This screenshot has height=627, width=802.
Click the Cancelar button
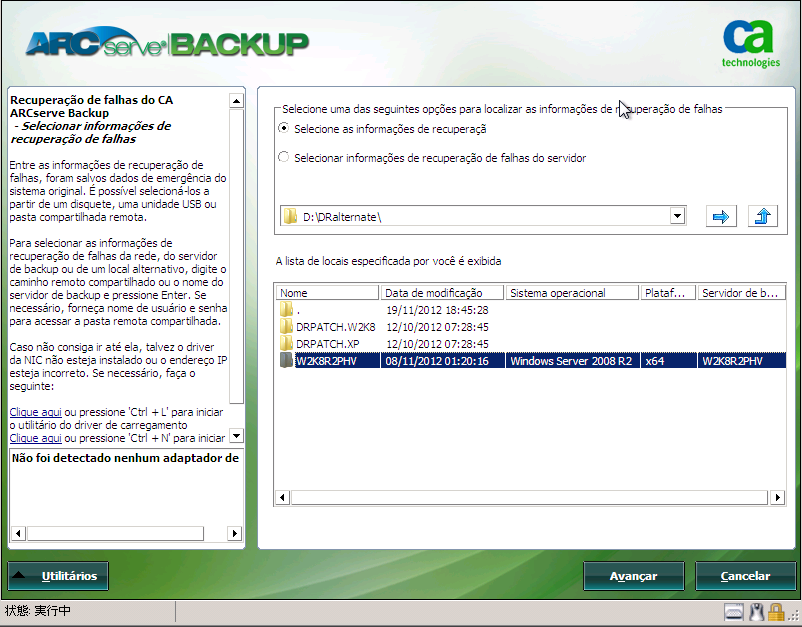pos(745,576)
